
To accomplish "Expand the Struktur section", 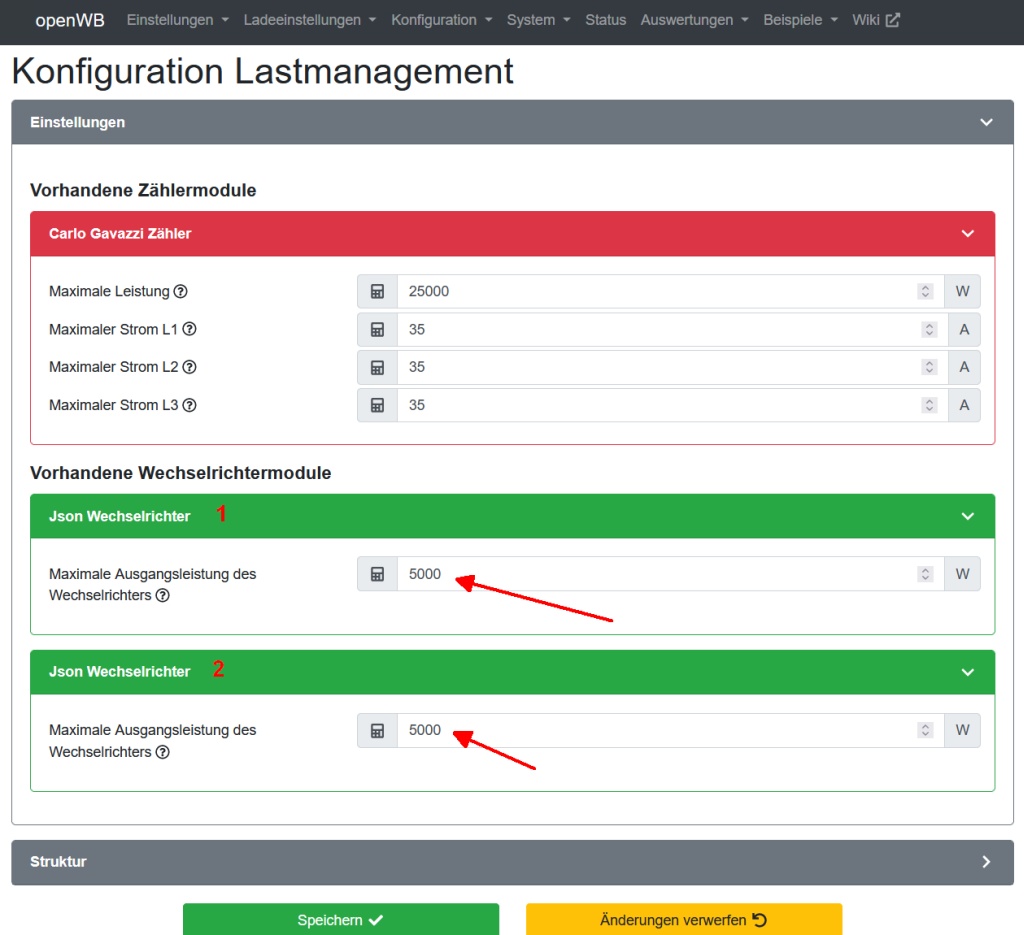I will [x=986, y=862].
